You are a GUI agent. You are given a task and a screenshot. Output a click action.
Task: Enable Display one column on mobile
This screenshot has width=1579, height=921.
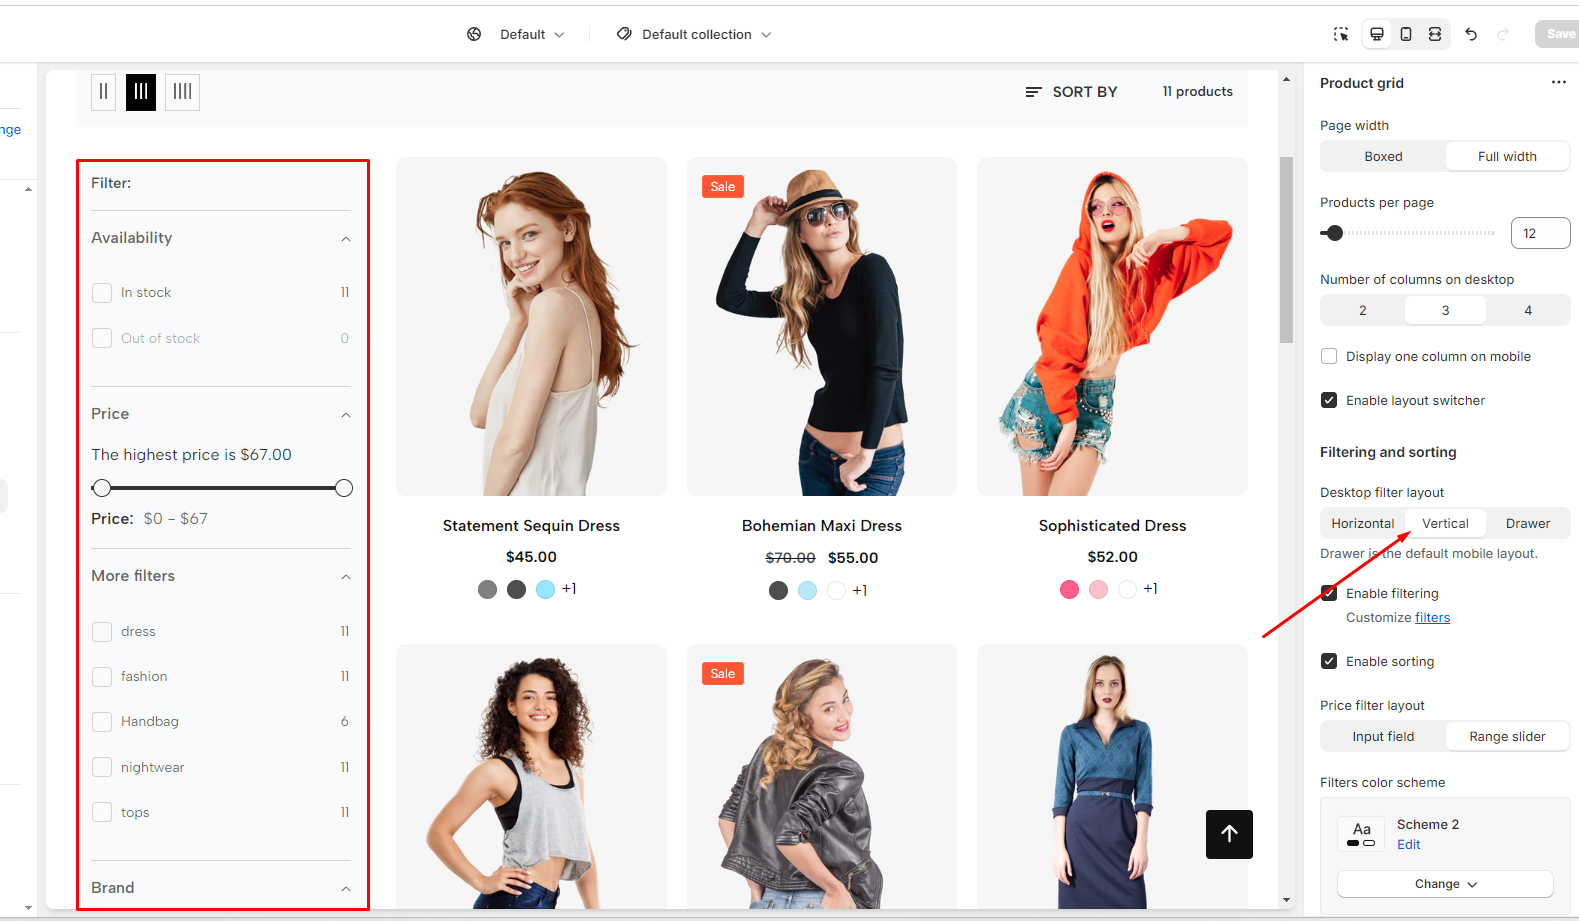click(1329, 356)
